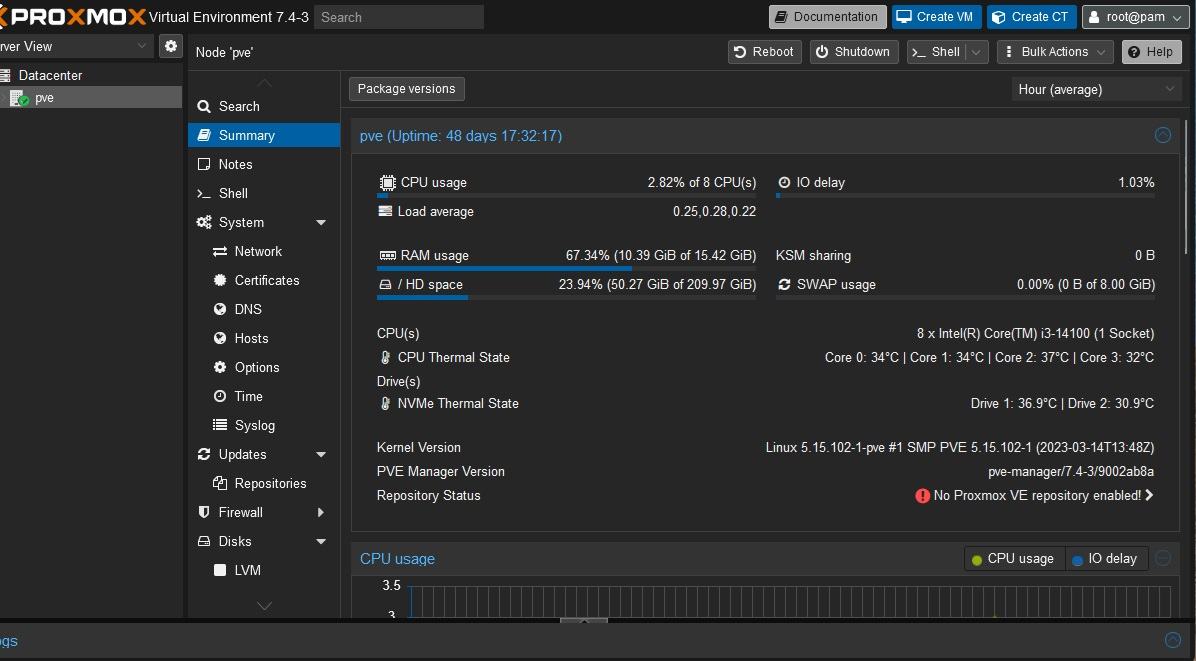Click the DNS globe icon
Viewport: 1196px width, 661px height.
point(220,310)
